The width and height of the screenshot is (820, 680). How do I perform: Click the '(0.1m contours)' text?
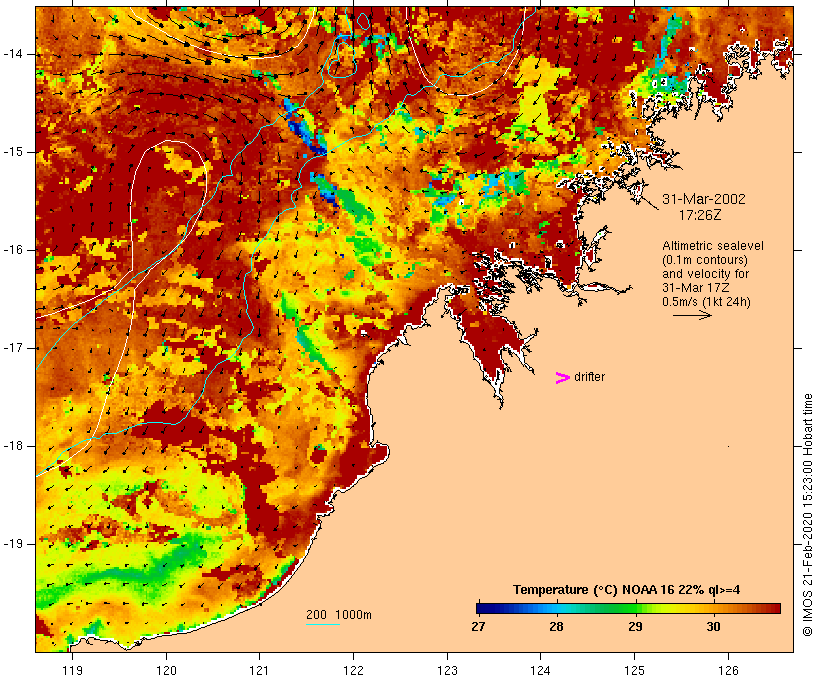coord(705,259)
